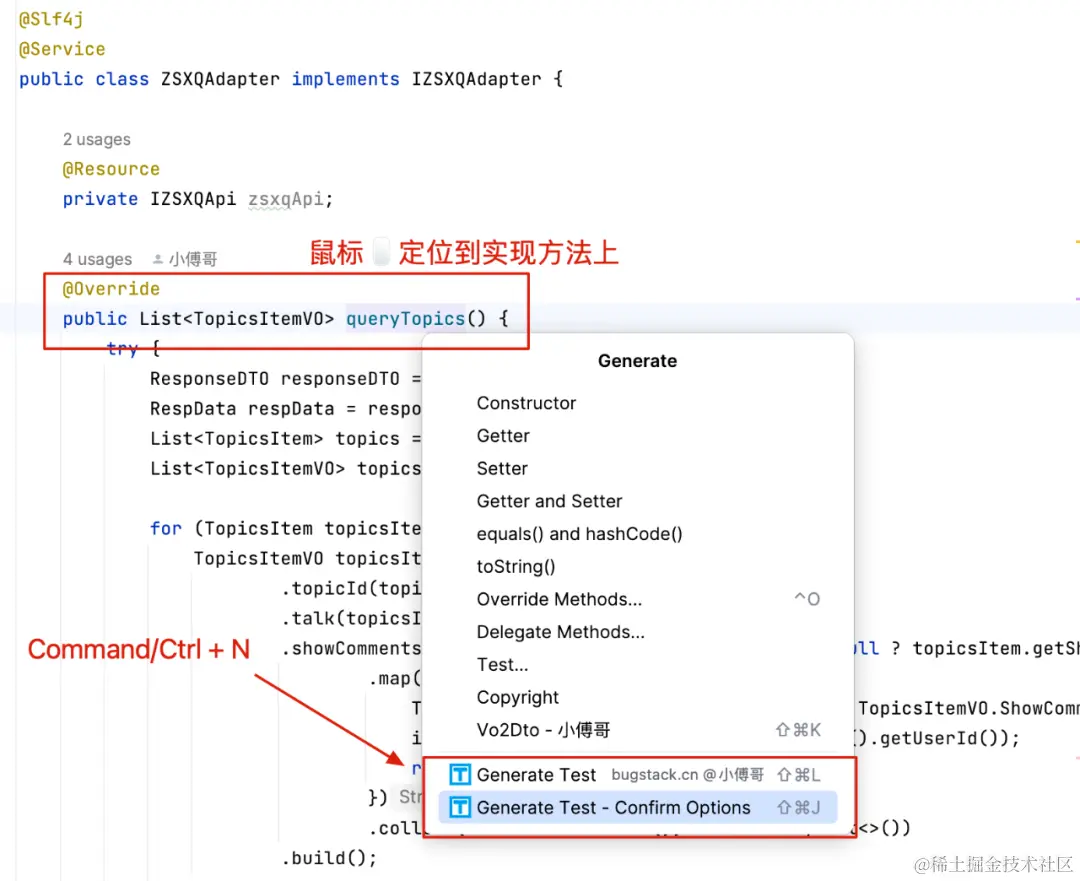Click the @Override annotation
This screenshot has width=1080, height=881.
tap(111, 289)
